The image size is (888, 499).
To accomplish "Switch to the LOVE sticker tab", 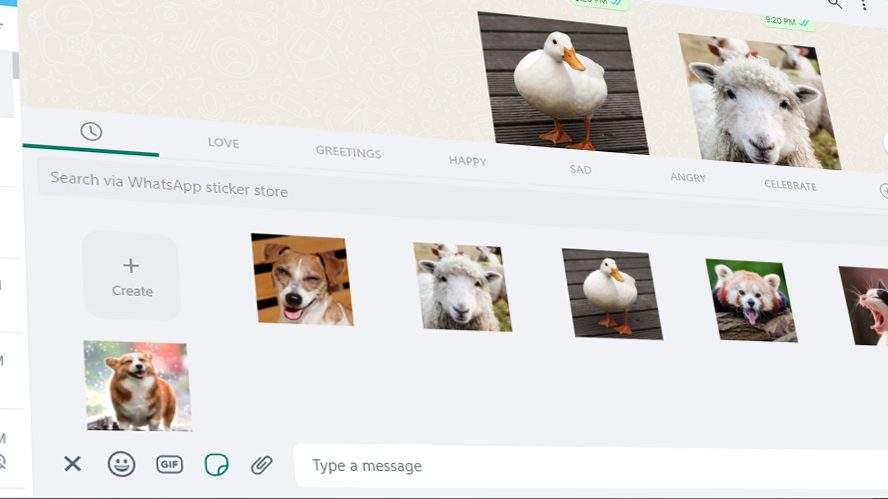I will (223, 143).
